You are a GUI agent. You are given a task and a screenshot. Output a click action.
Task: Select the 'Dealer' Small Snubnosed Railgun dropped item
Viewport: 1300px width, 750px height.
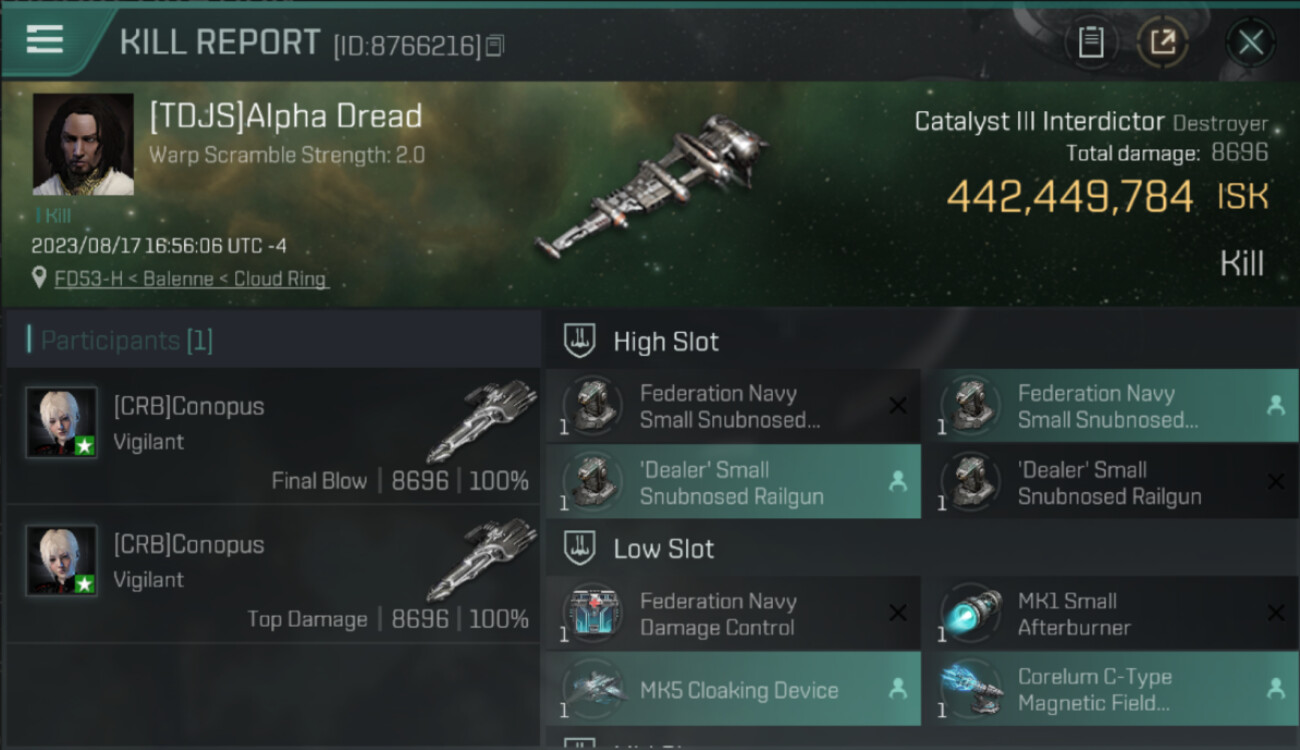[733, 482]
